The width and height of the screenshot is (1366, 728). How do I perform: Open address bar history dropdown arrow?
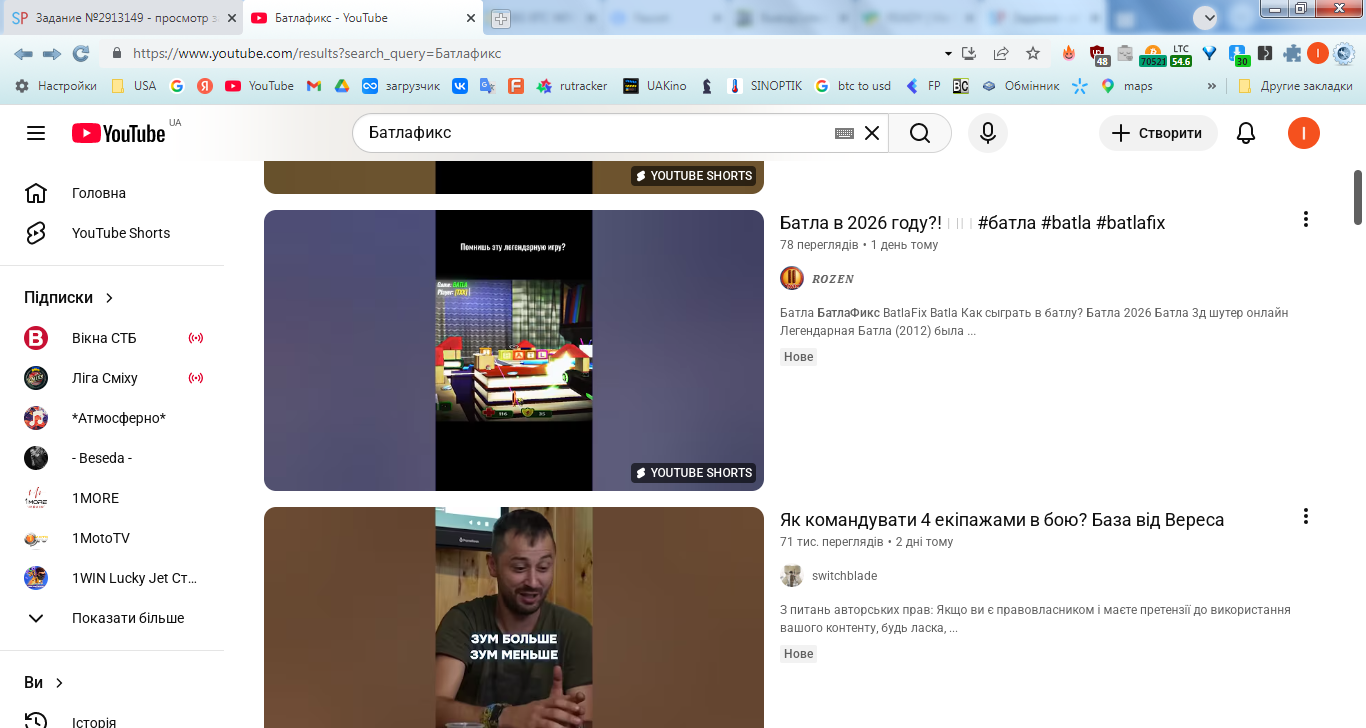click(948, 53)
